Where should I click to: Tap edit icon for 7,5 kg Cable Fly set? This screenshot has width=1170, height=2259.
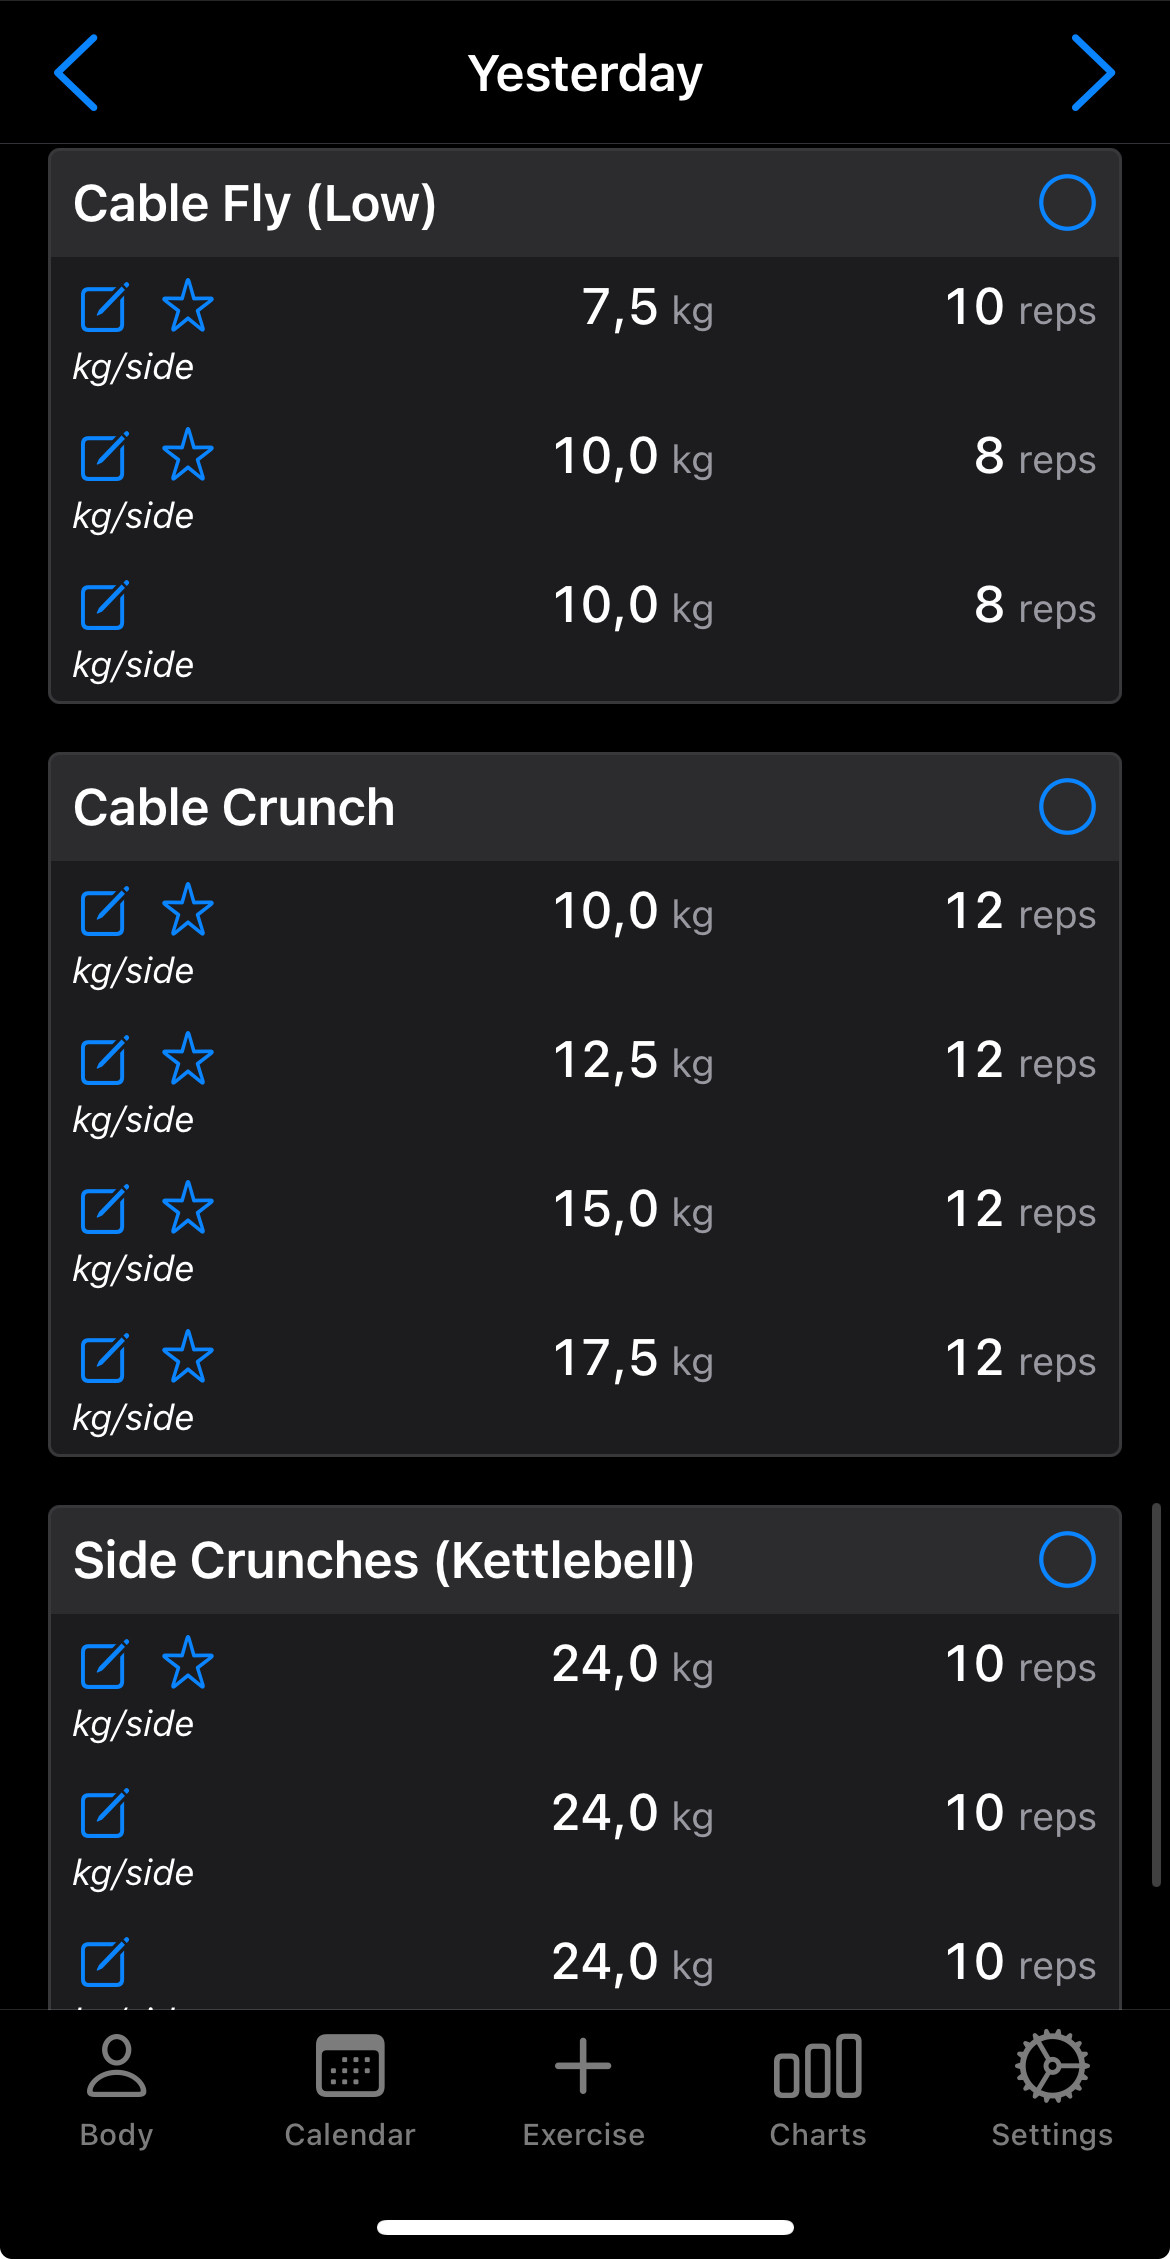point(104,307)
